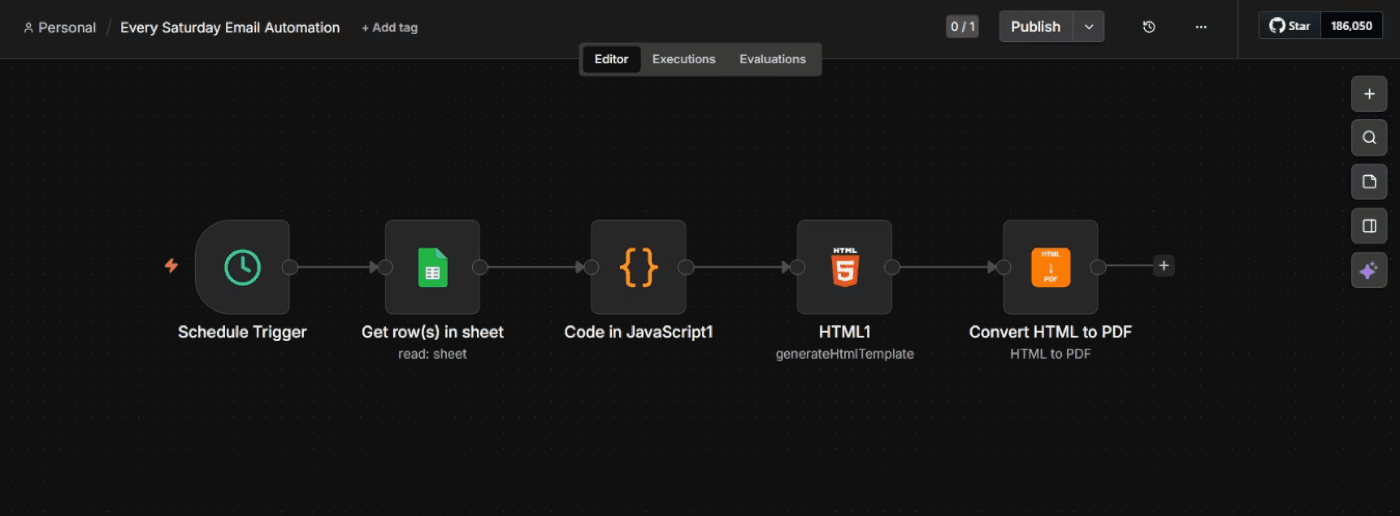Add a sticky note from sidebar
Viewport: 1400px width, 516px height.
coord(1369,182)
